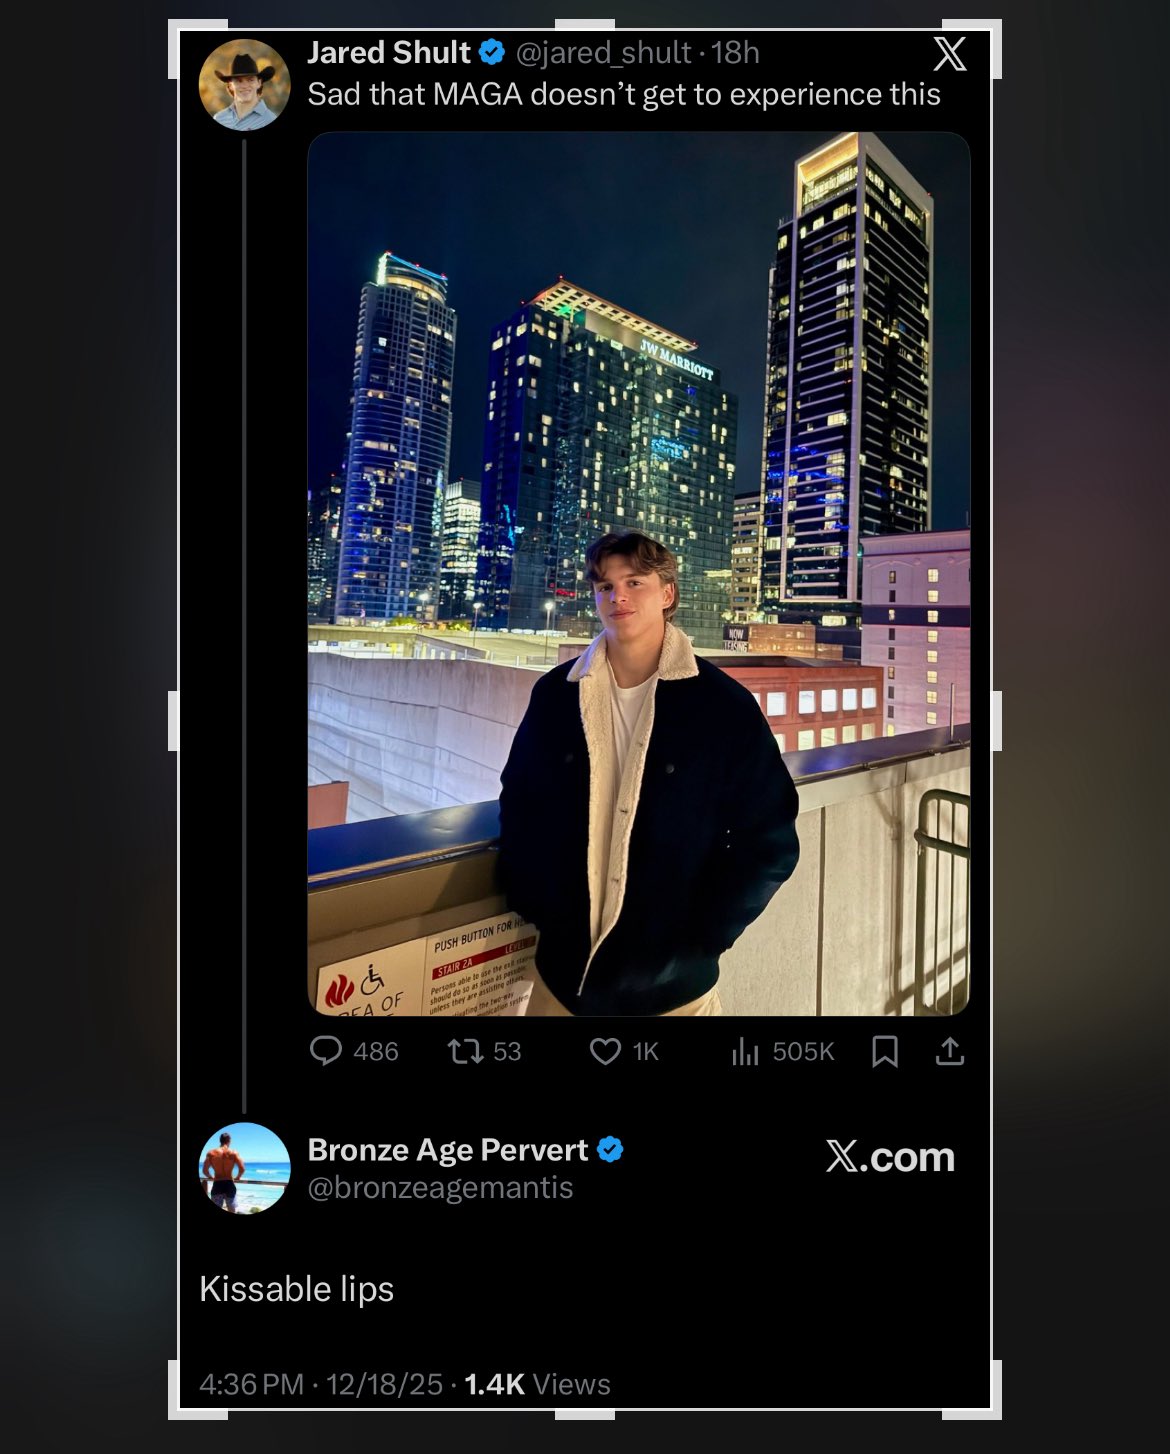Select the top-left crop corner handle
Screen dimensions: 1170x1454
coord(185,36)
